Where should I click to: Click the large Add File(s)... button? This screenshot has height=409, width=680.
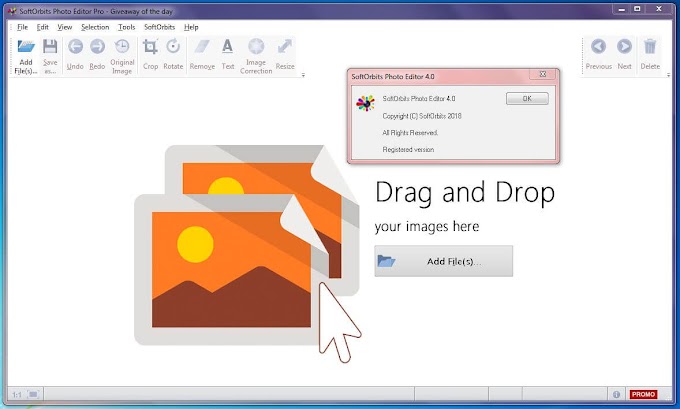click(x=444, y=261)
